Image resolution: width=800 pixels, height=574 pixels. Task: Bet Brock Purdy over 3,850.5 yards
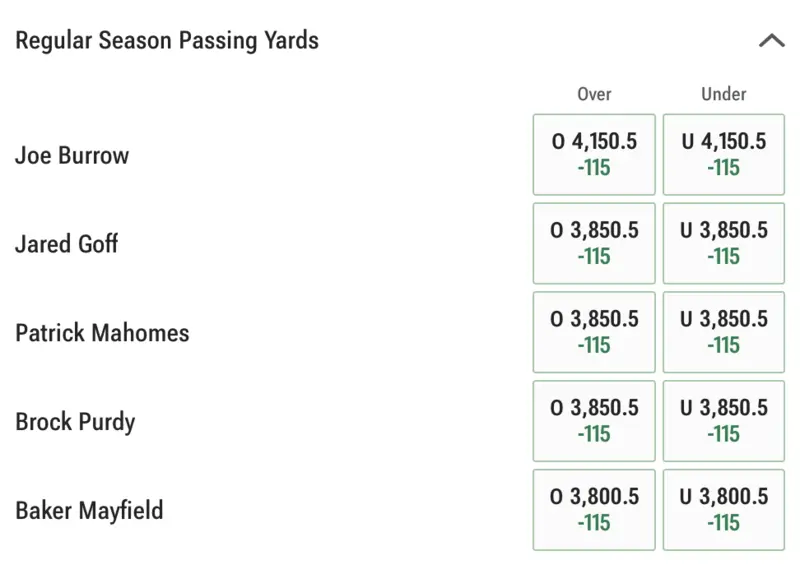(x=594, y=421)
